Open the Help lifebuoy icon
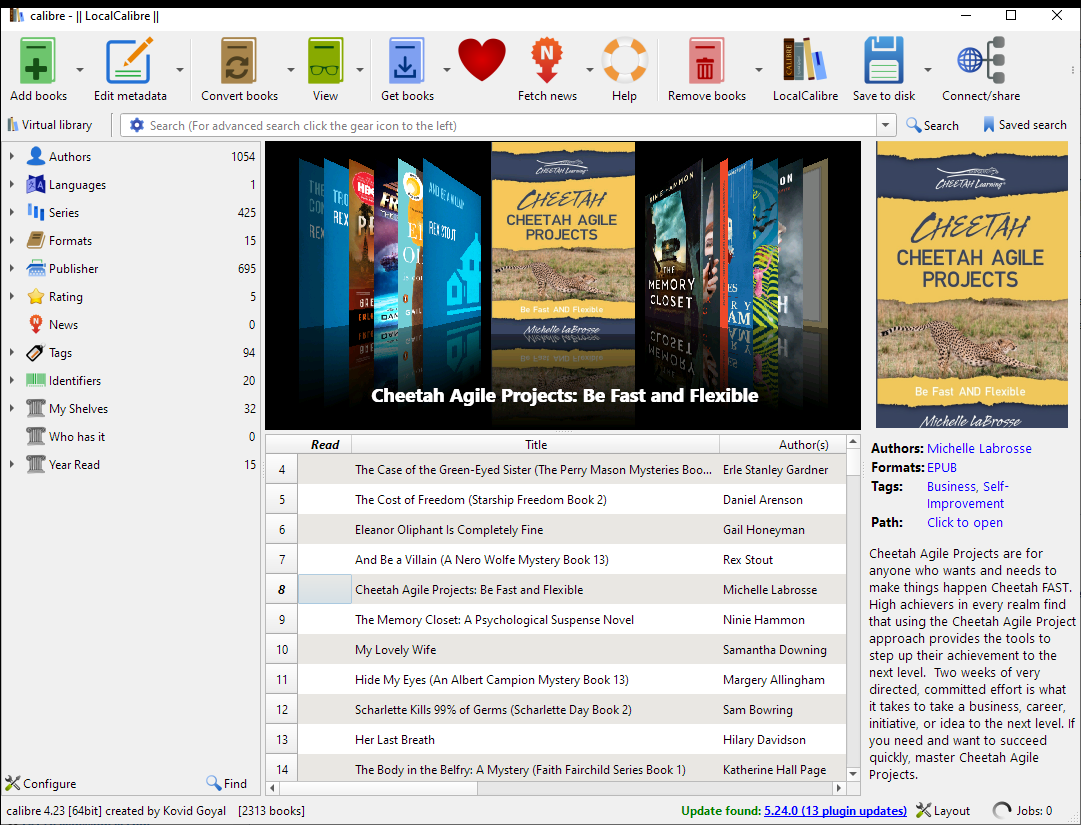This screenshot has width=1081, height=825. 625,61
